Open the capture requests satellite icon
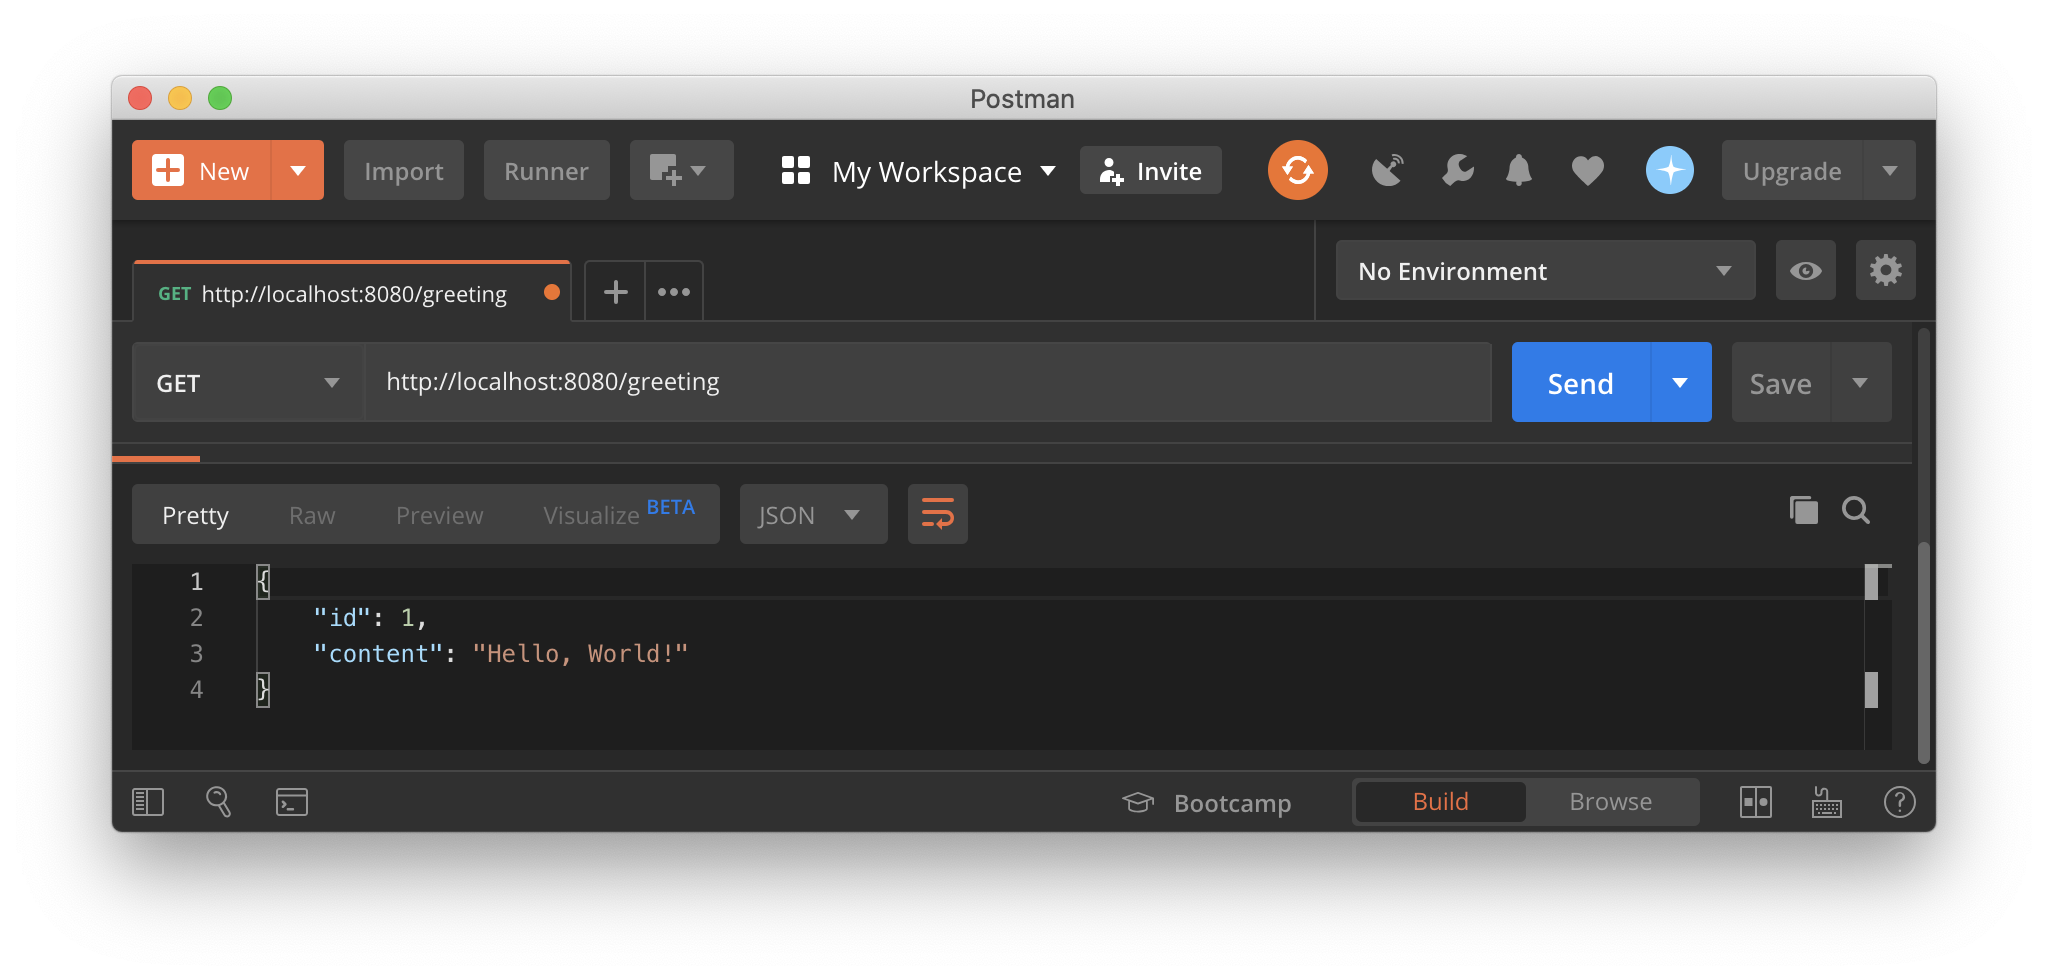 point(1387,171)
